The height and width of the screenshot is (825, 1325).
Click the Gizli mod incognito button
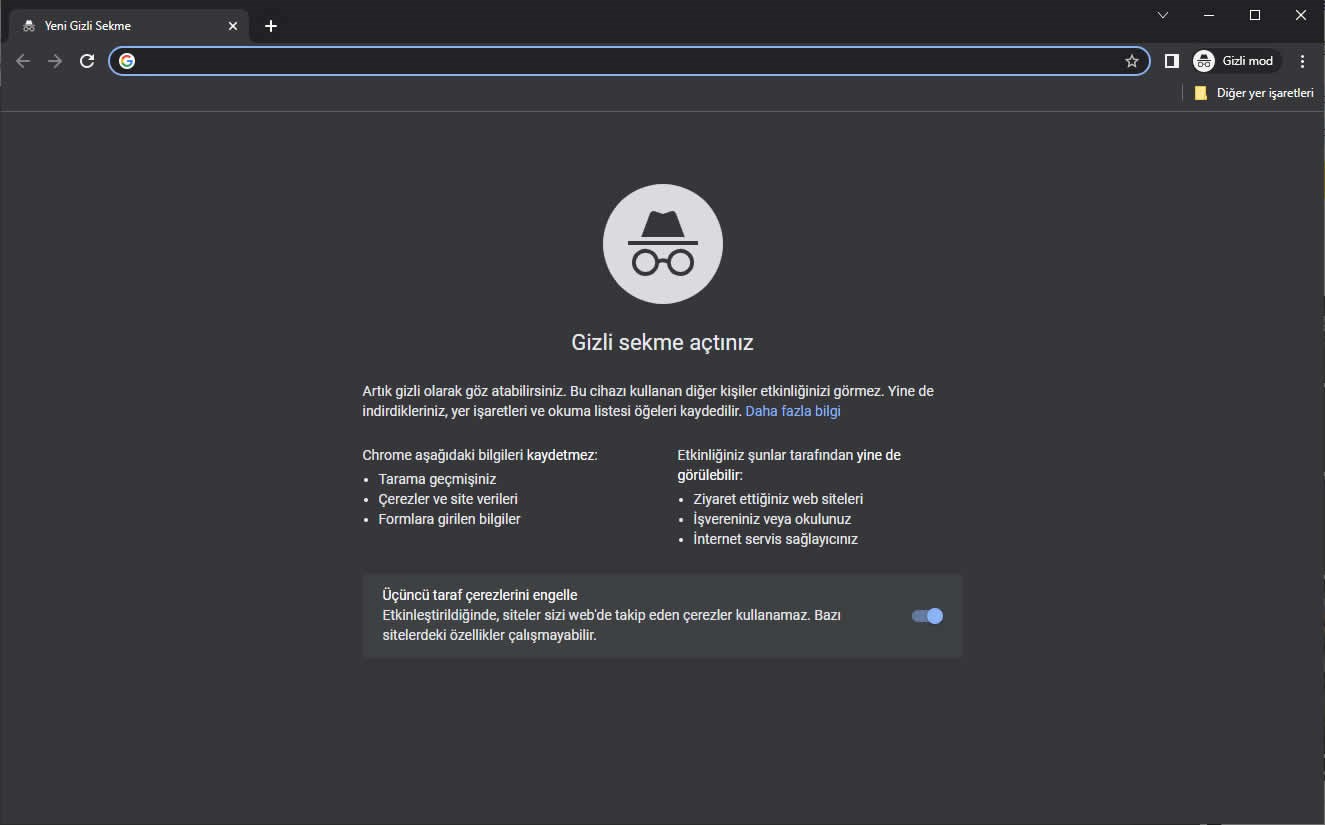pos(1237,61)
